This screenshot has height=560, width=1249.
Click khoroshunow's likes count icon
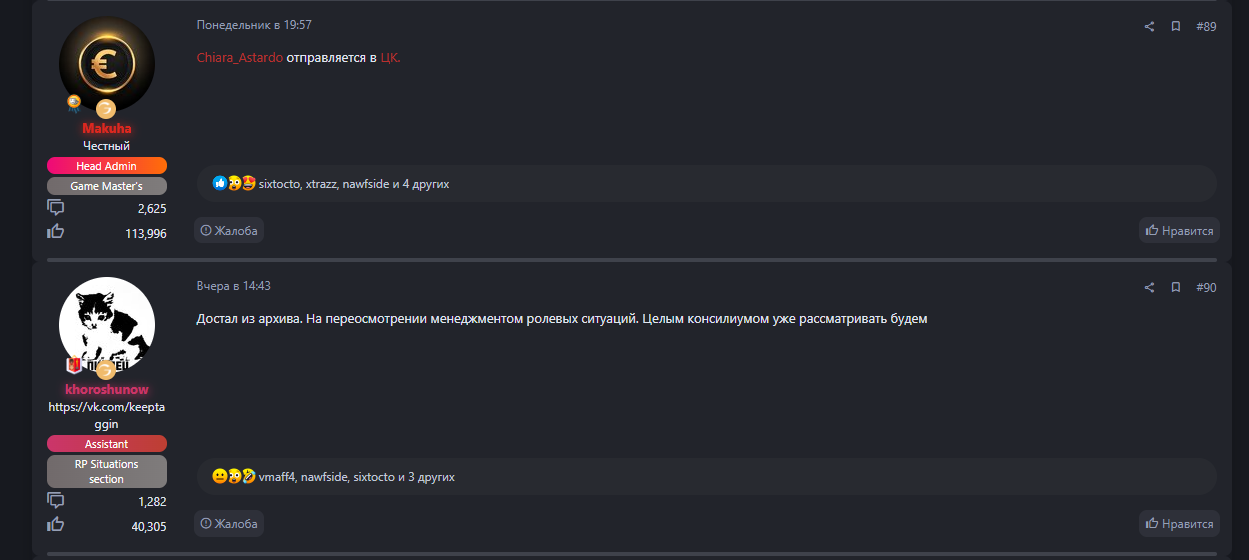pos(56,525)
